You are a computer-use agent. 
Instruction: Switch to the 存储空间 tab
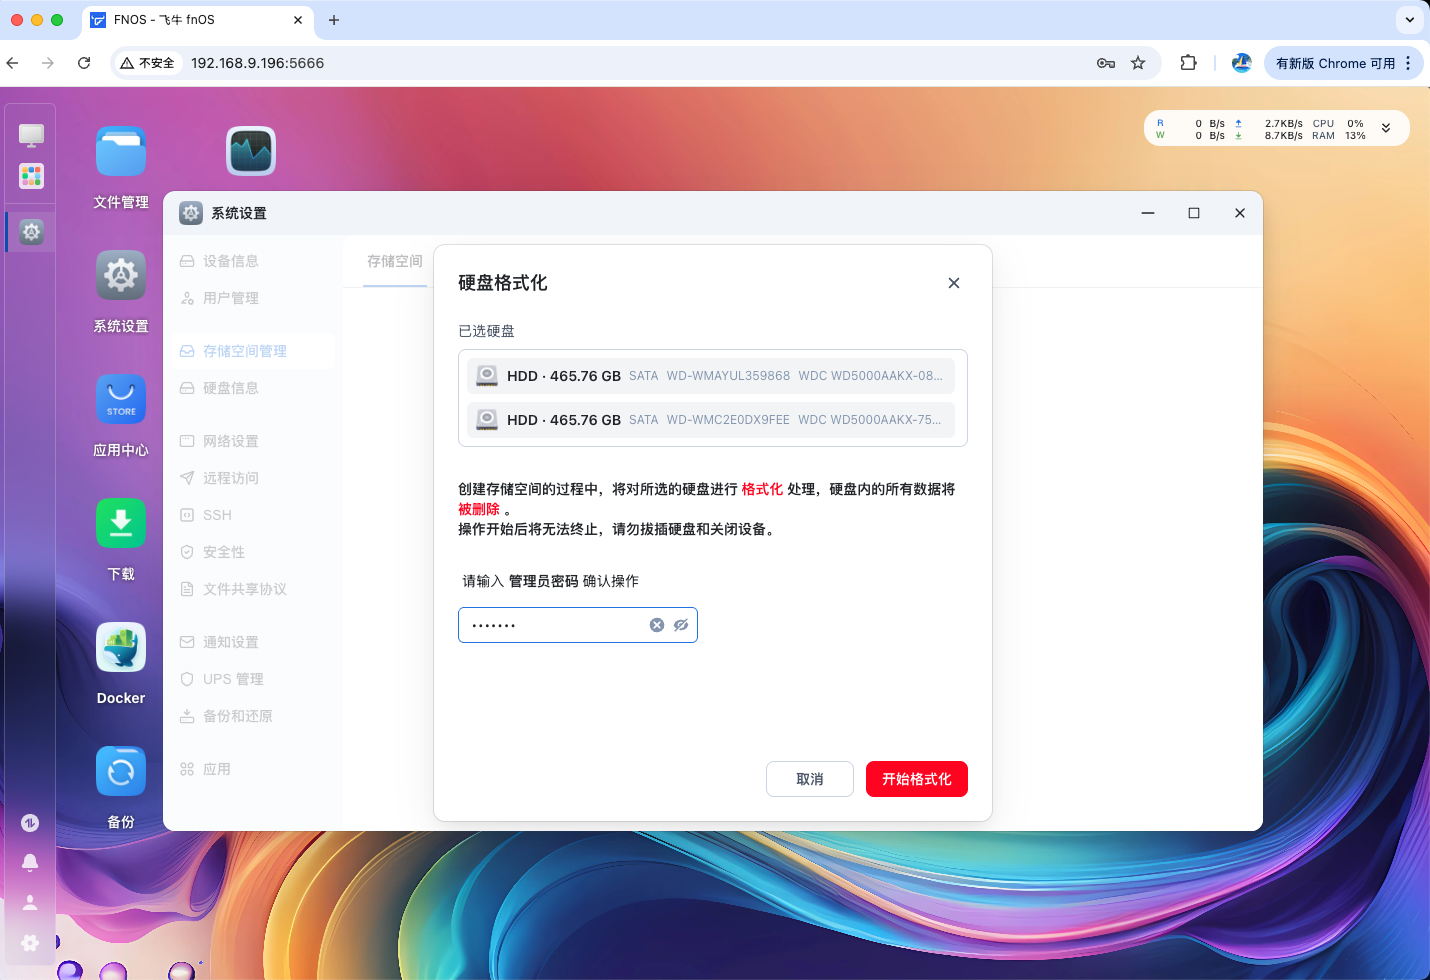tap(394, 261)
